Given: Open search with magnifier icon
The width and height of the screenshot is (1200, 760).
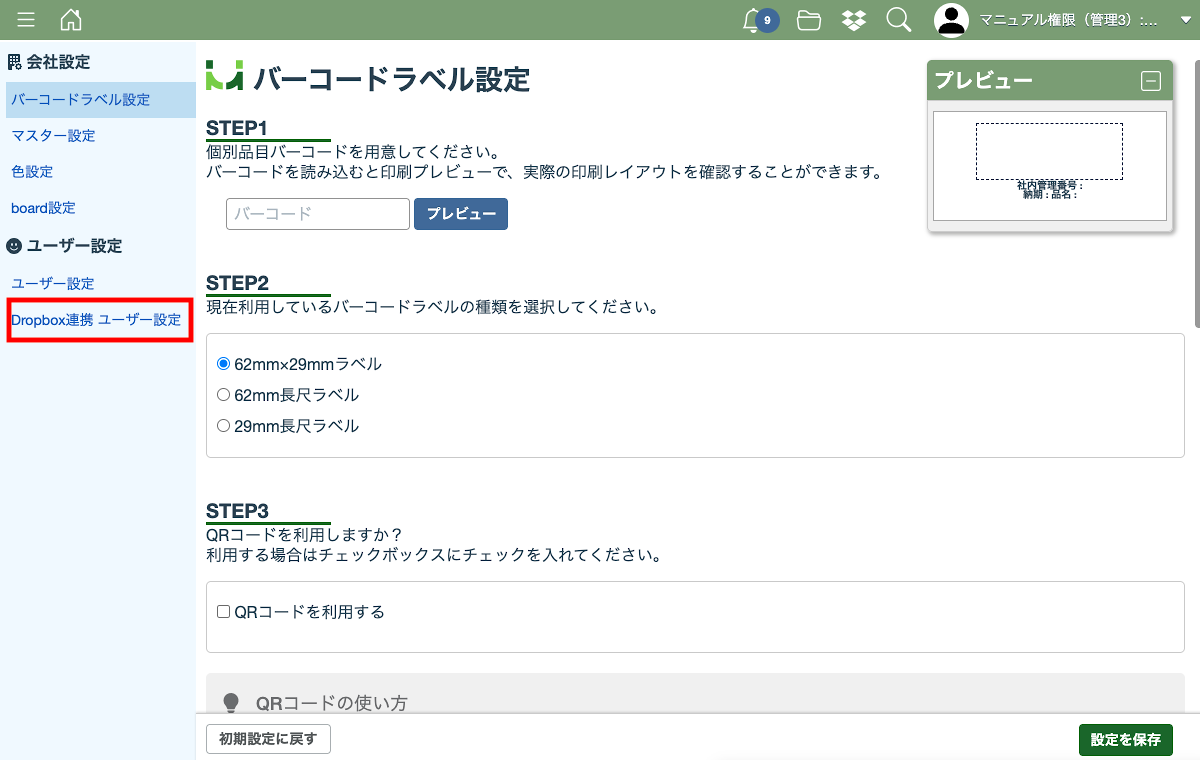Looking at the screenshot, I should click(x=898, y=20).
